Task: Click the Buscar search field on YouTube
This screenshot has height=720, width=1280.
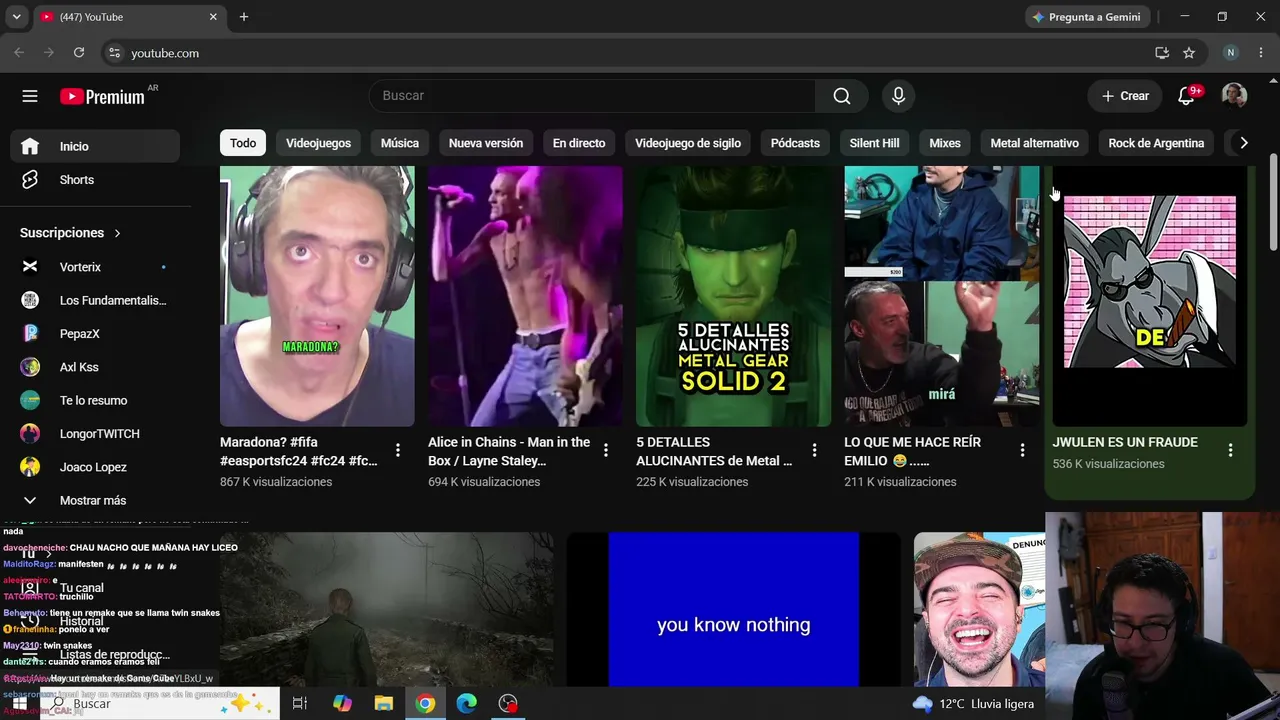Action: tap(592, 96)
